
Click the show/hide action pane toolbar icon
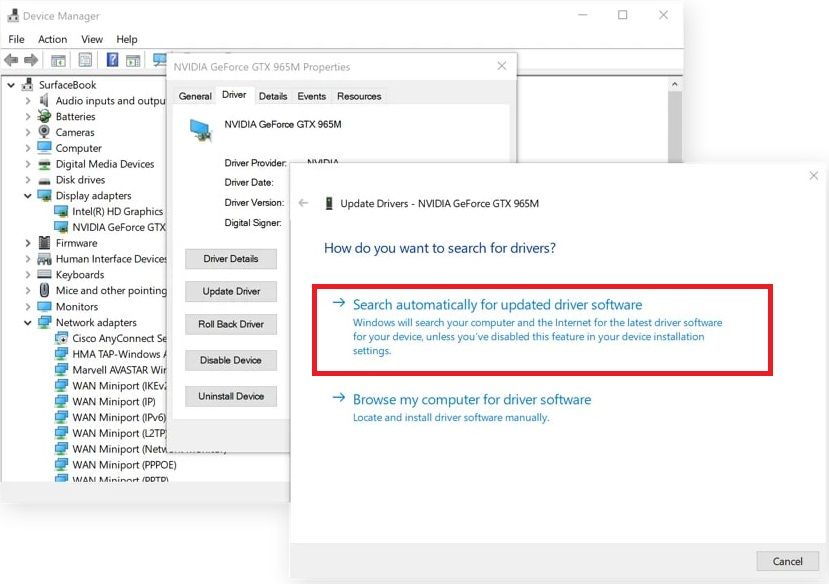pos(133,60)
